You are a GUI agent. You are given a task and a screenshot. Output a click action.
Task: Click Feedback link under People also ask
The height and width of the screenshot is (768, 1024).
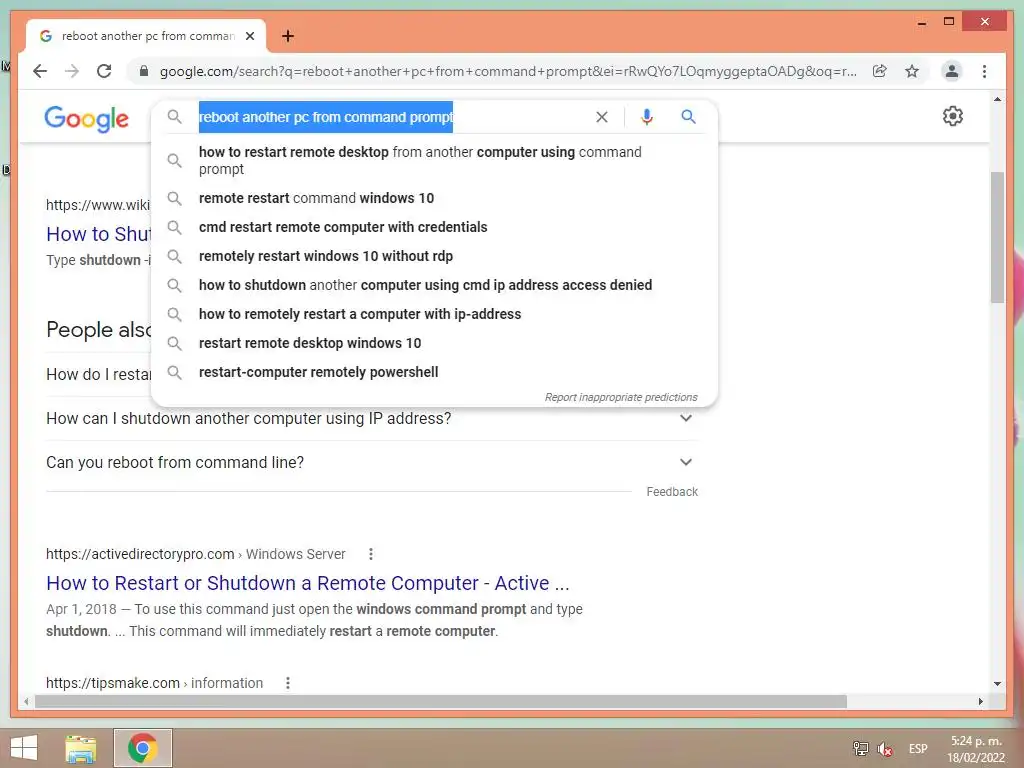(x=672, y=492)
